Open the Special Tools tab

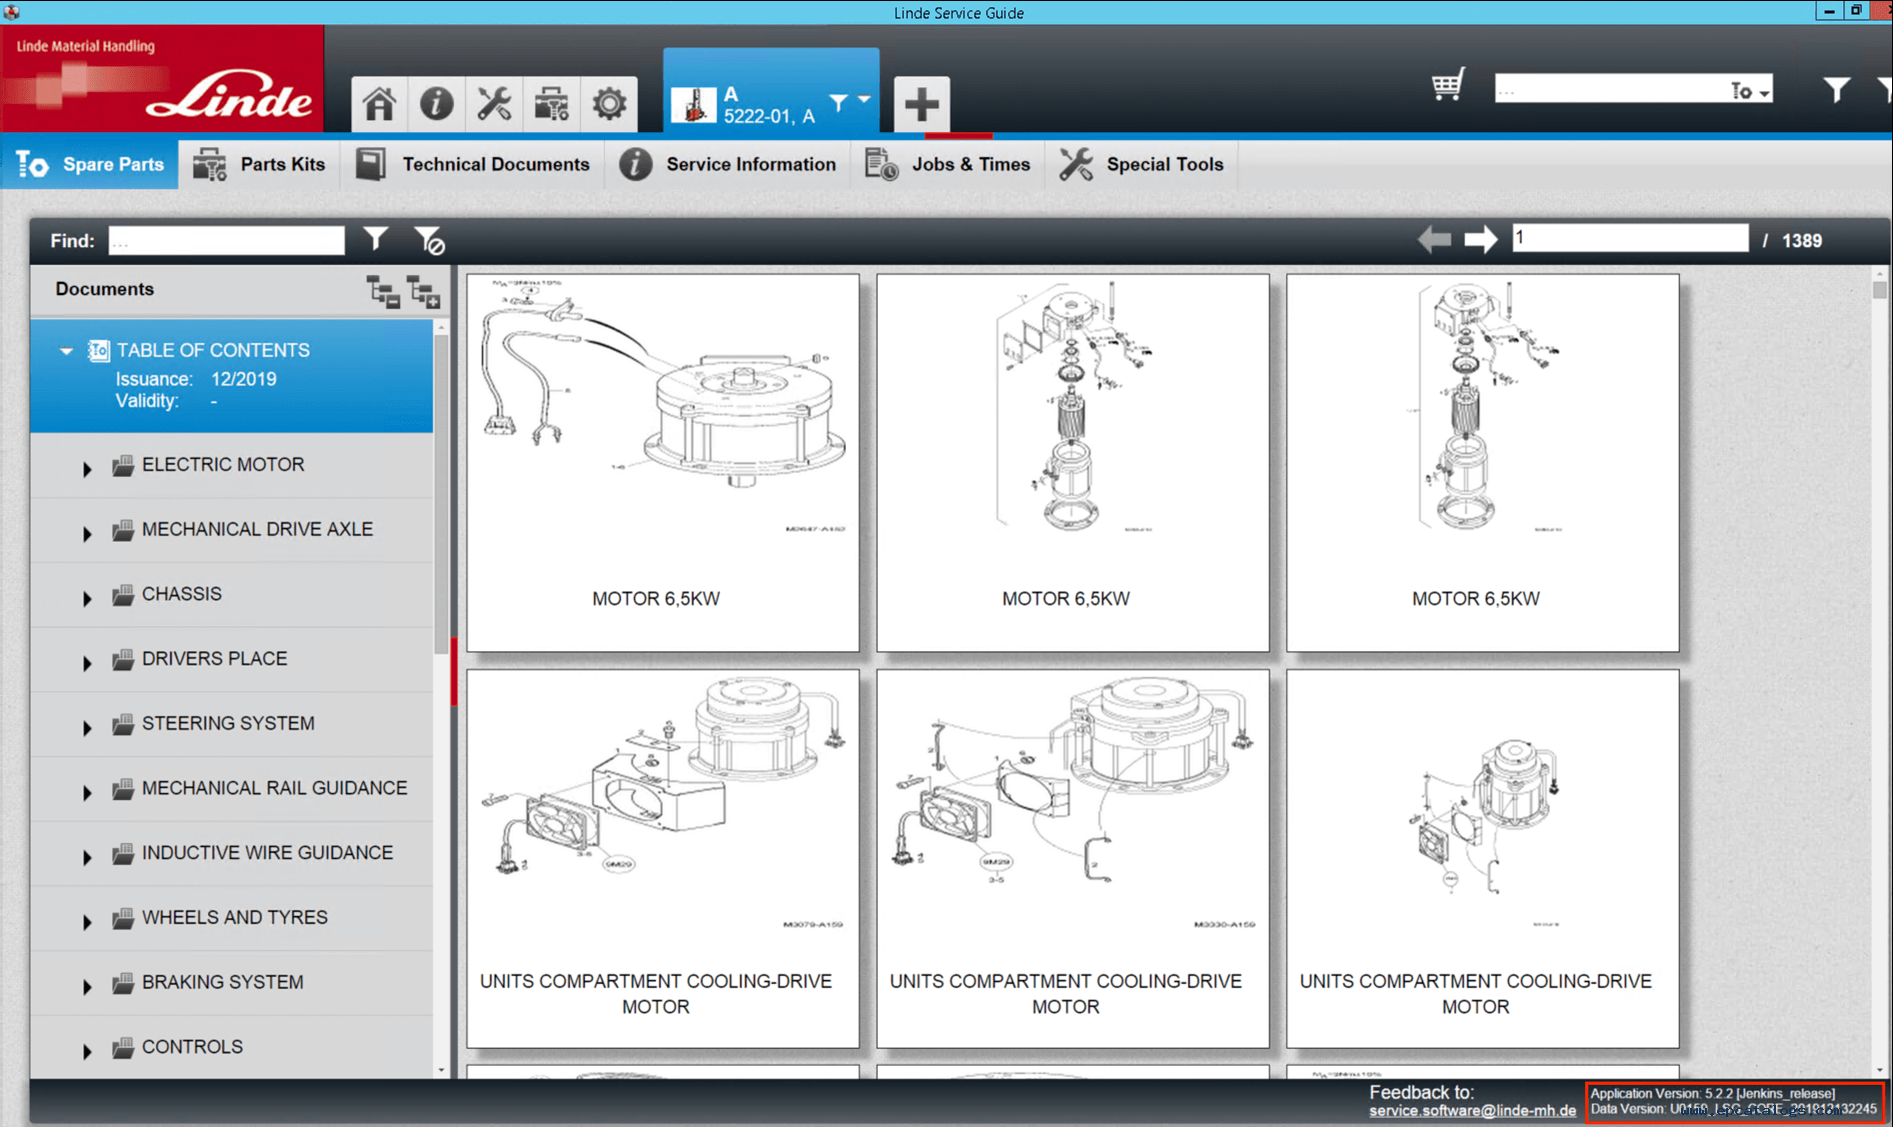pos(1142,164)
